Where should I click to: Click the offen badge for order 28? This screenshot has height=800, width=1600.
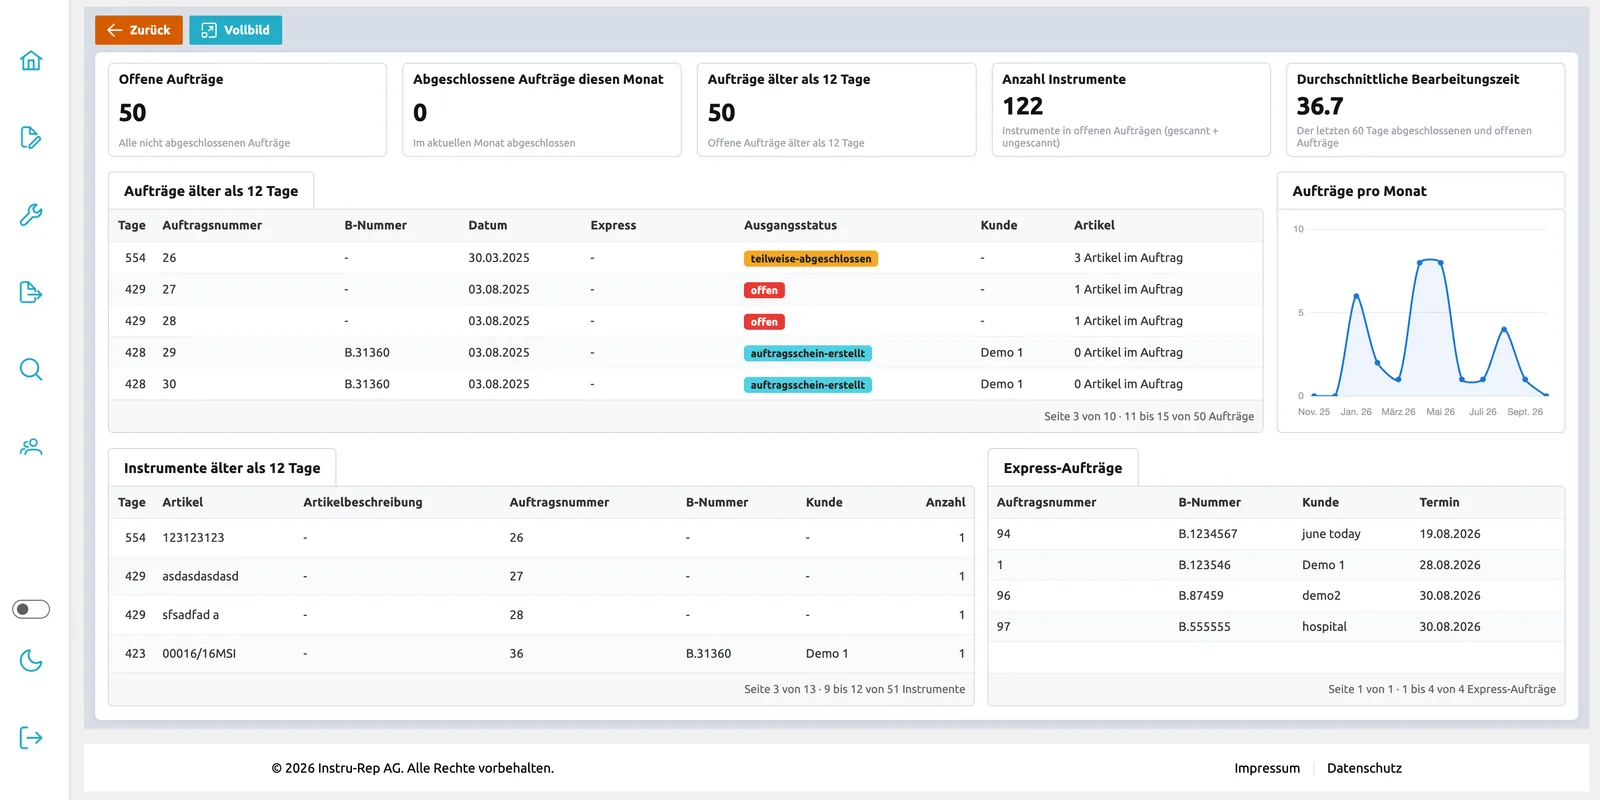tap(764, 322)
